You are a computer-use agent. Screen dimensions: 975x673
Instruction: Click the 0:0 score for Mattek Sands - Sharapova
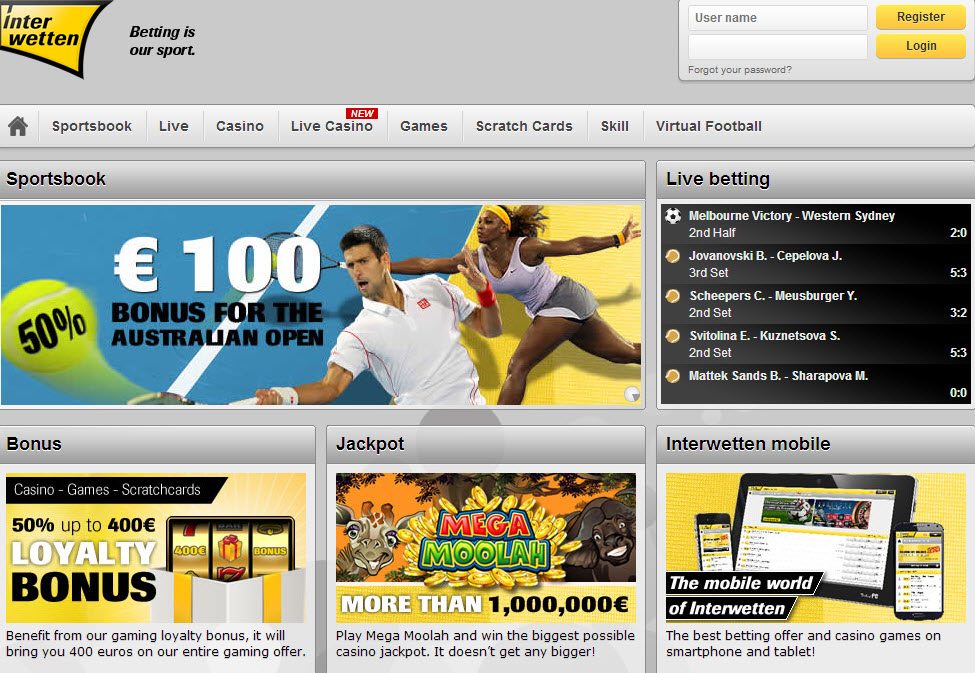(x=958, y=392)
